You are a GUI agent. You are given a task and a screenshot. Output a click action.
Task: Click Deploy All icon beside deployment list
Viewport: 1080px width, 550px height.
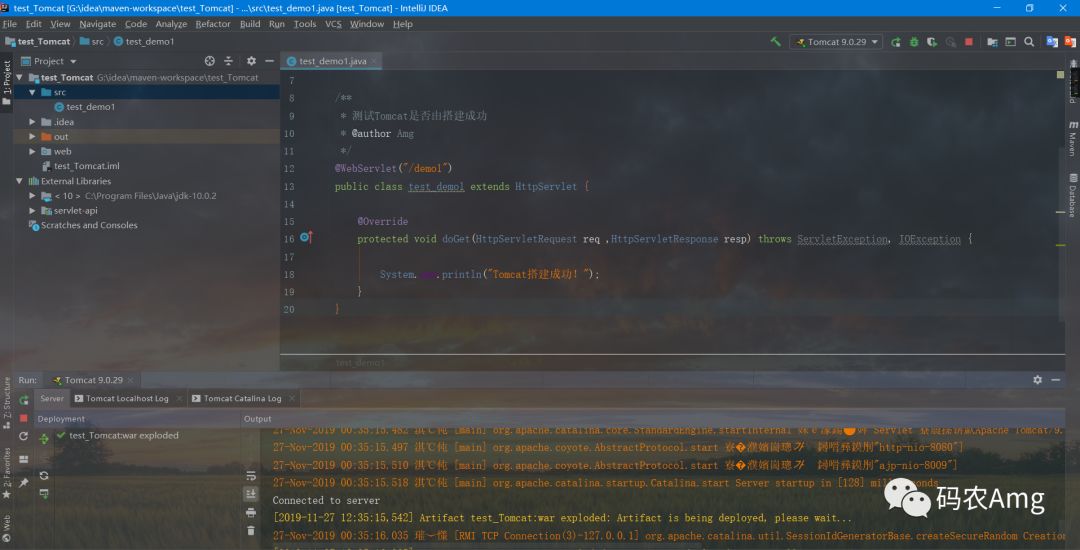tap(44, 438)
